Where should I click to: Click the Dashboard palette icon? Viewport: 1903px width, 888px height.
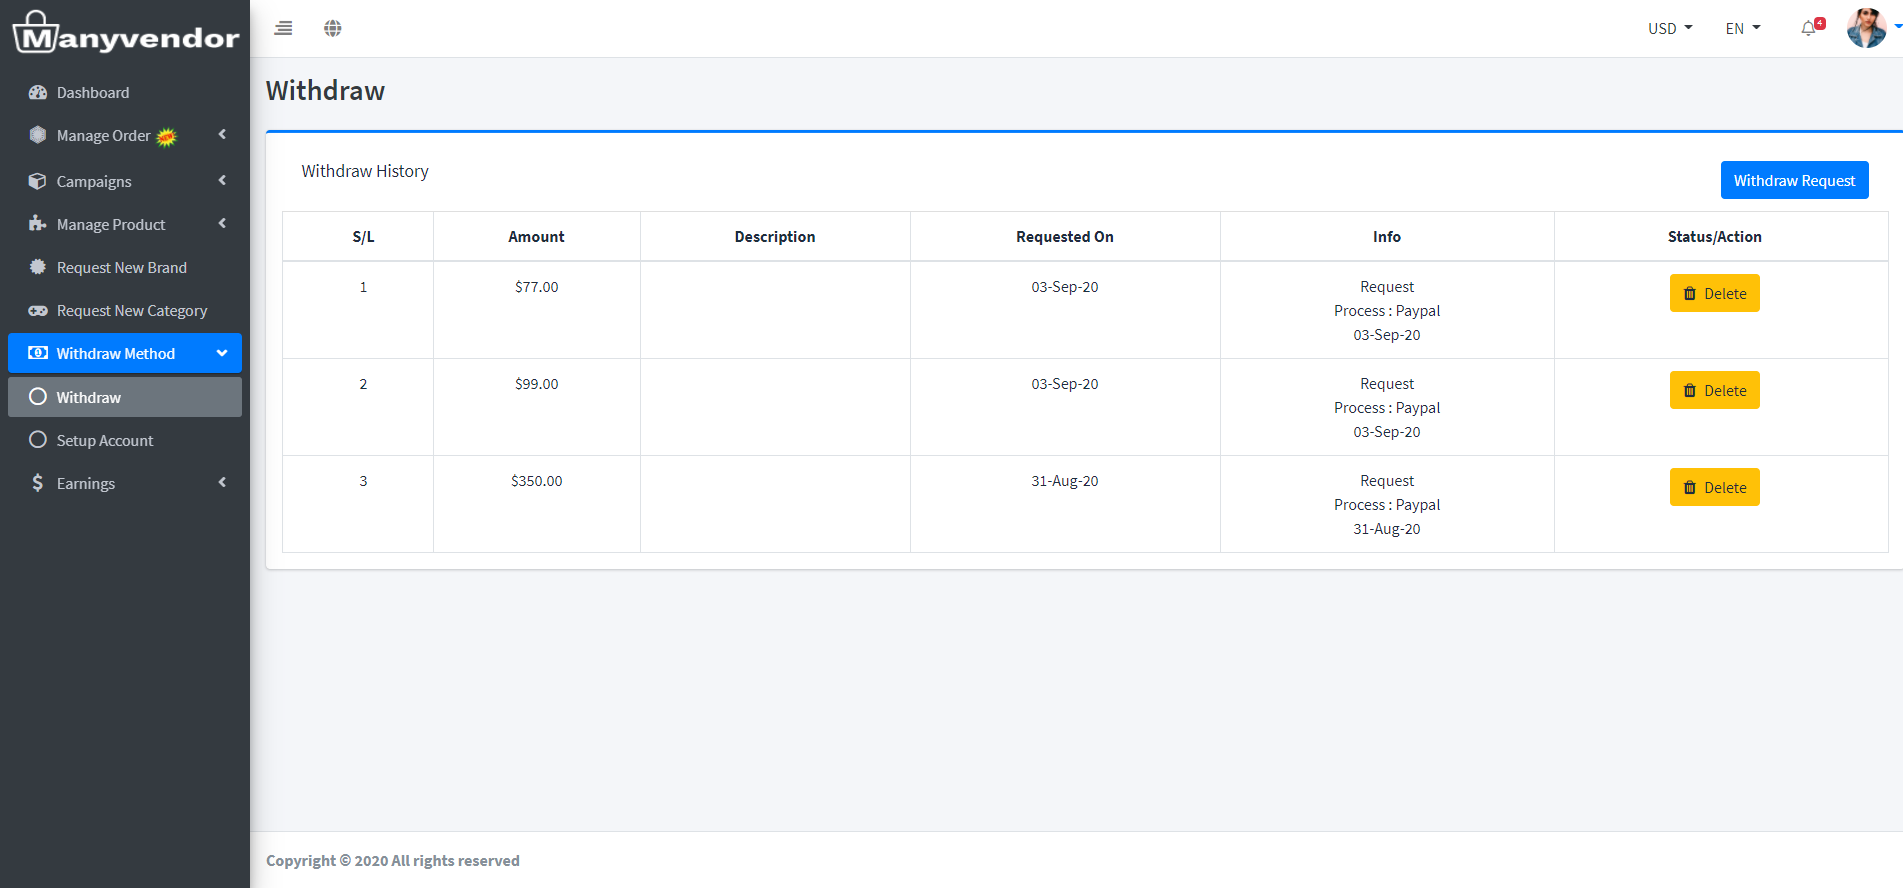click(x=38, y=92)
